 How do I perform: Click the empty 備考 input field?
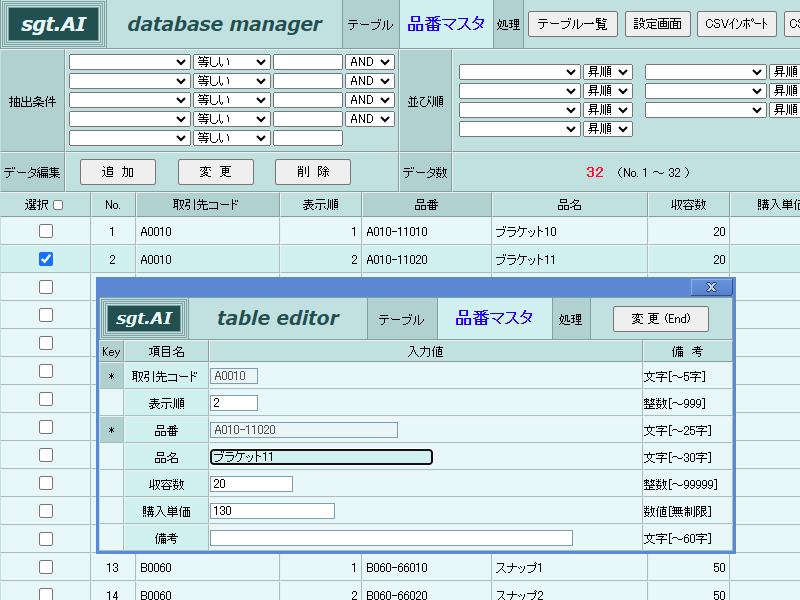click(x=391, y=538)
